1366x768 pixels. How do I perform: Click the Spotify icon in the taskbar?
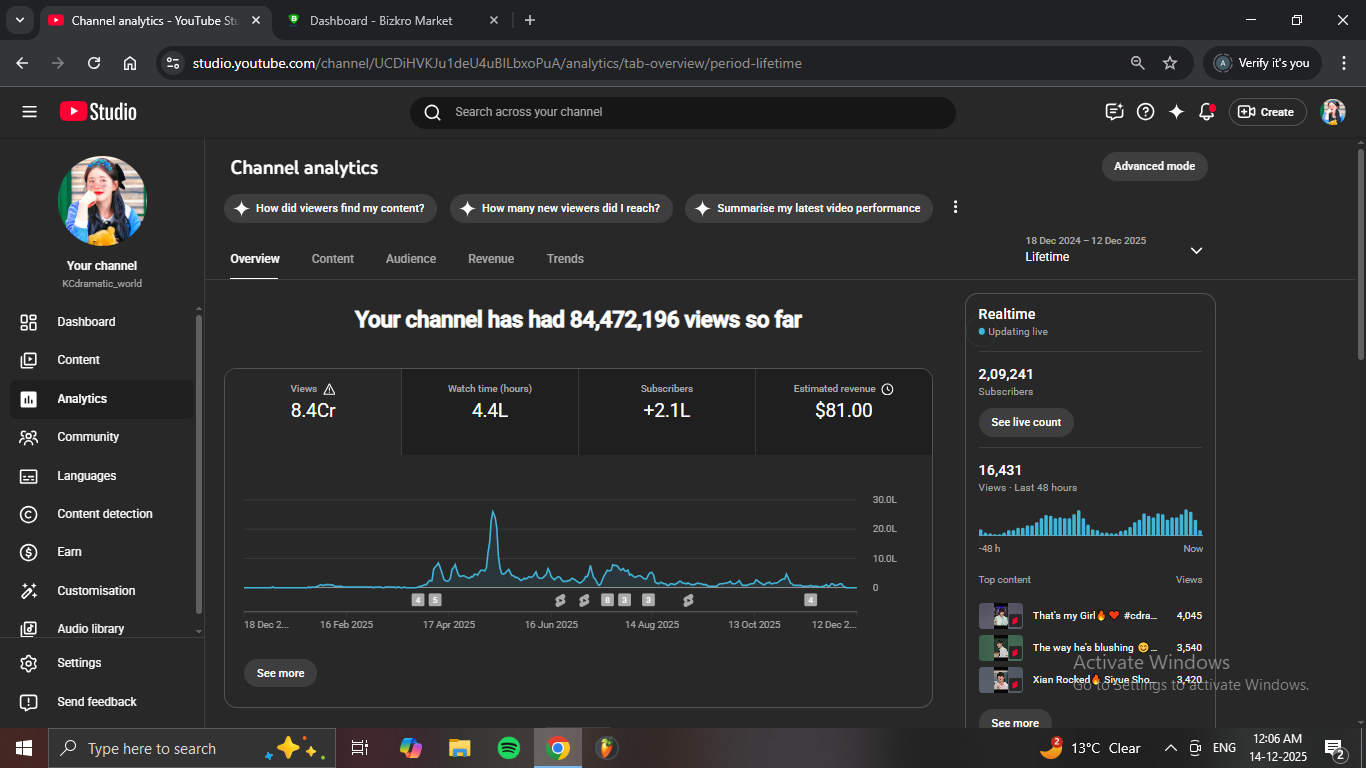508,748
